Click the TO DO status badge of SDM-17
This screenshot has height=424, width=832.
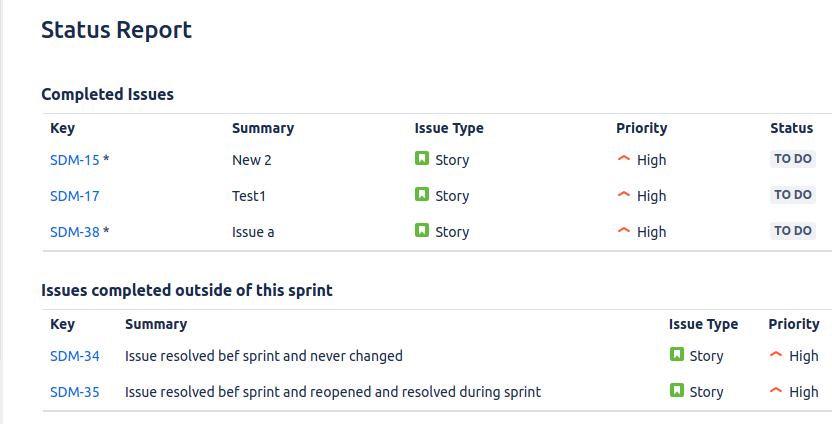click(793, 195)
